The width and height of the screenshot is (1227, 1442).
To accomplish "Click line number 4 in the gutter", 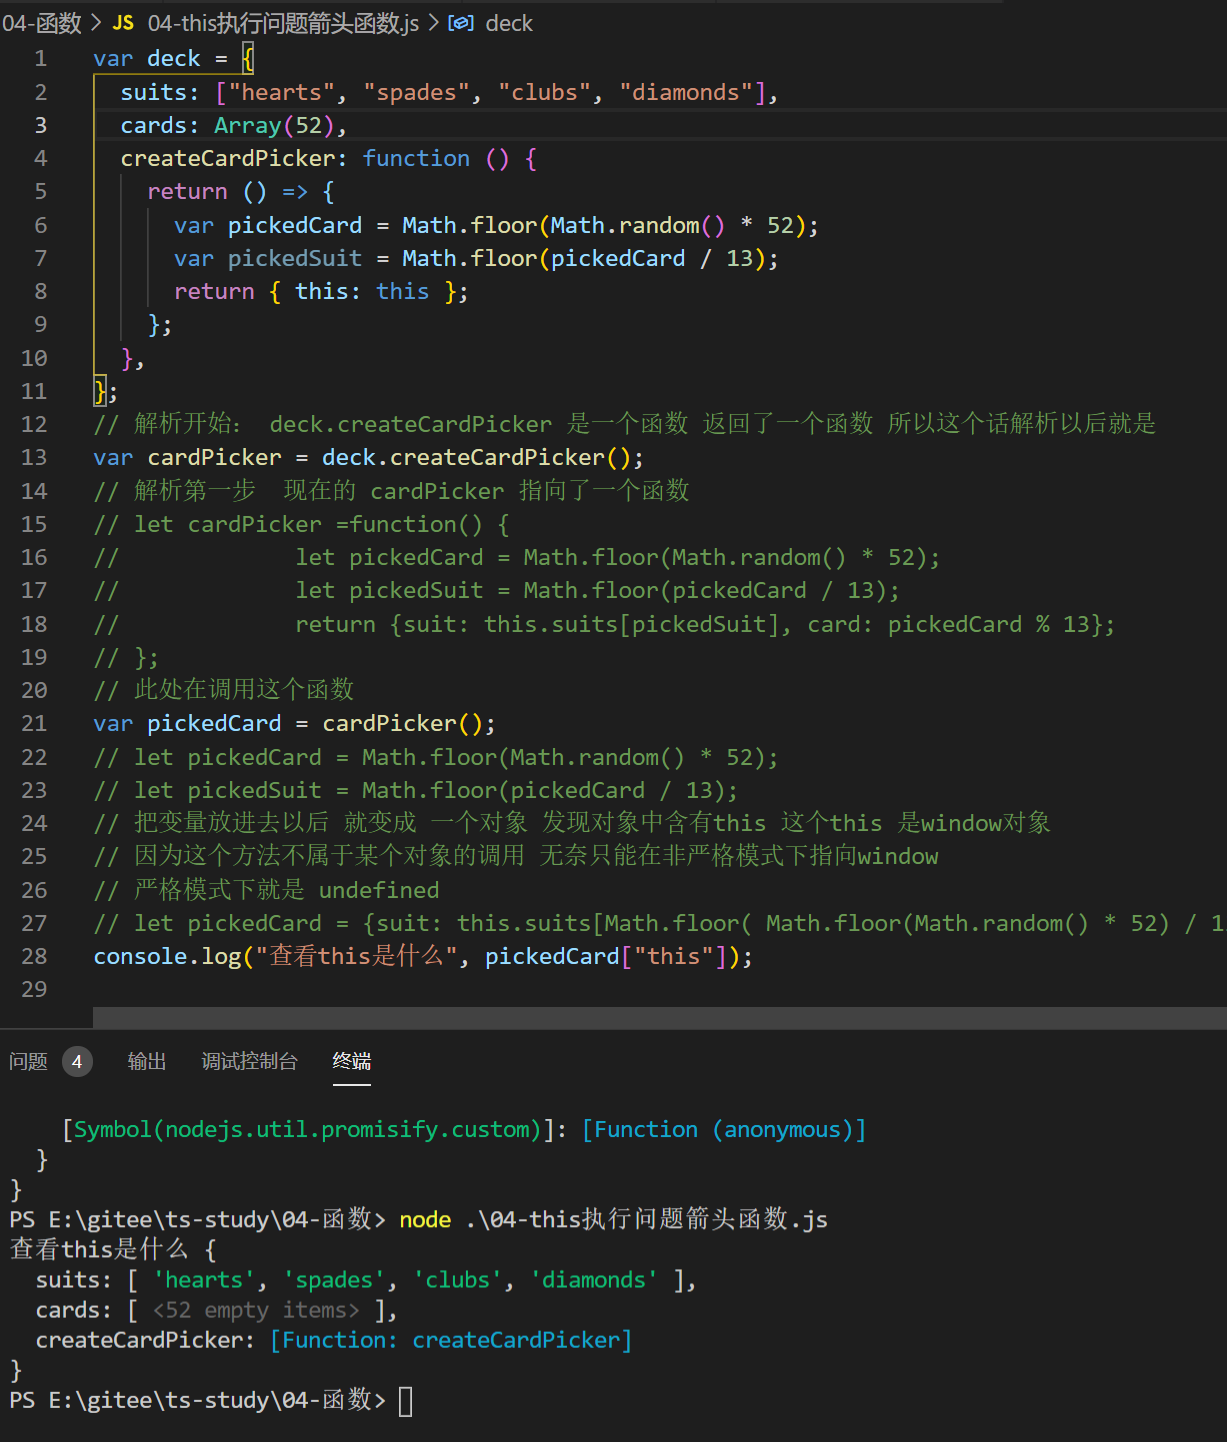I will point(40,159).
